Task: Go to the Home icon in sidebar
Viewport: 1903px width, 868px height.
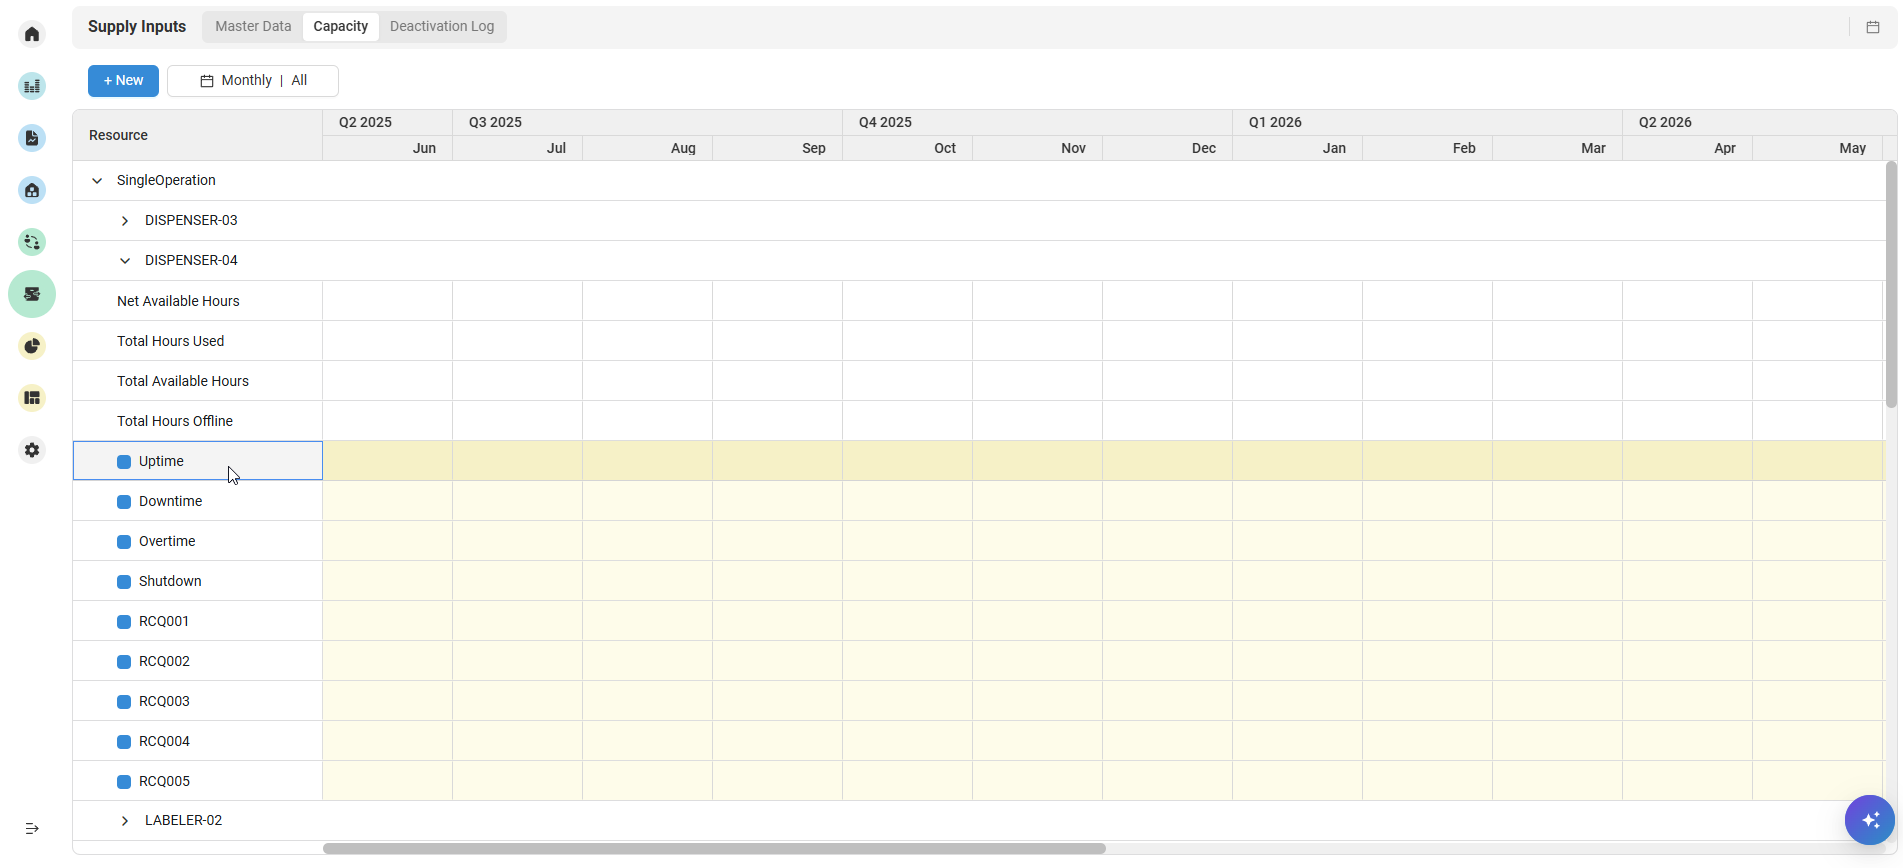Action: pyautogui.click(x=32, y=35)
